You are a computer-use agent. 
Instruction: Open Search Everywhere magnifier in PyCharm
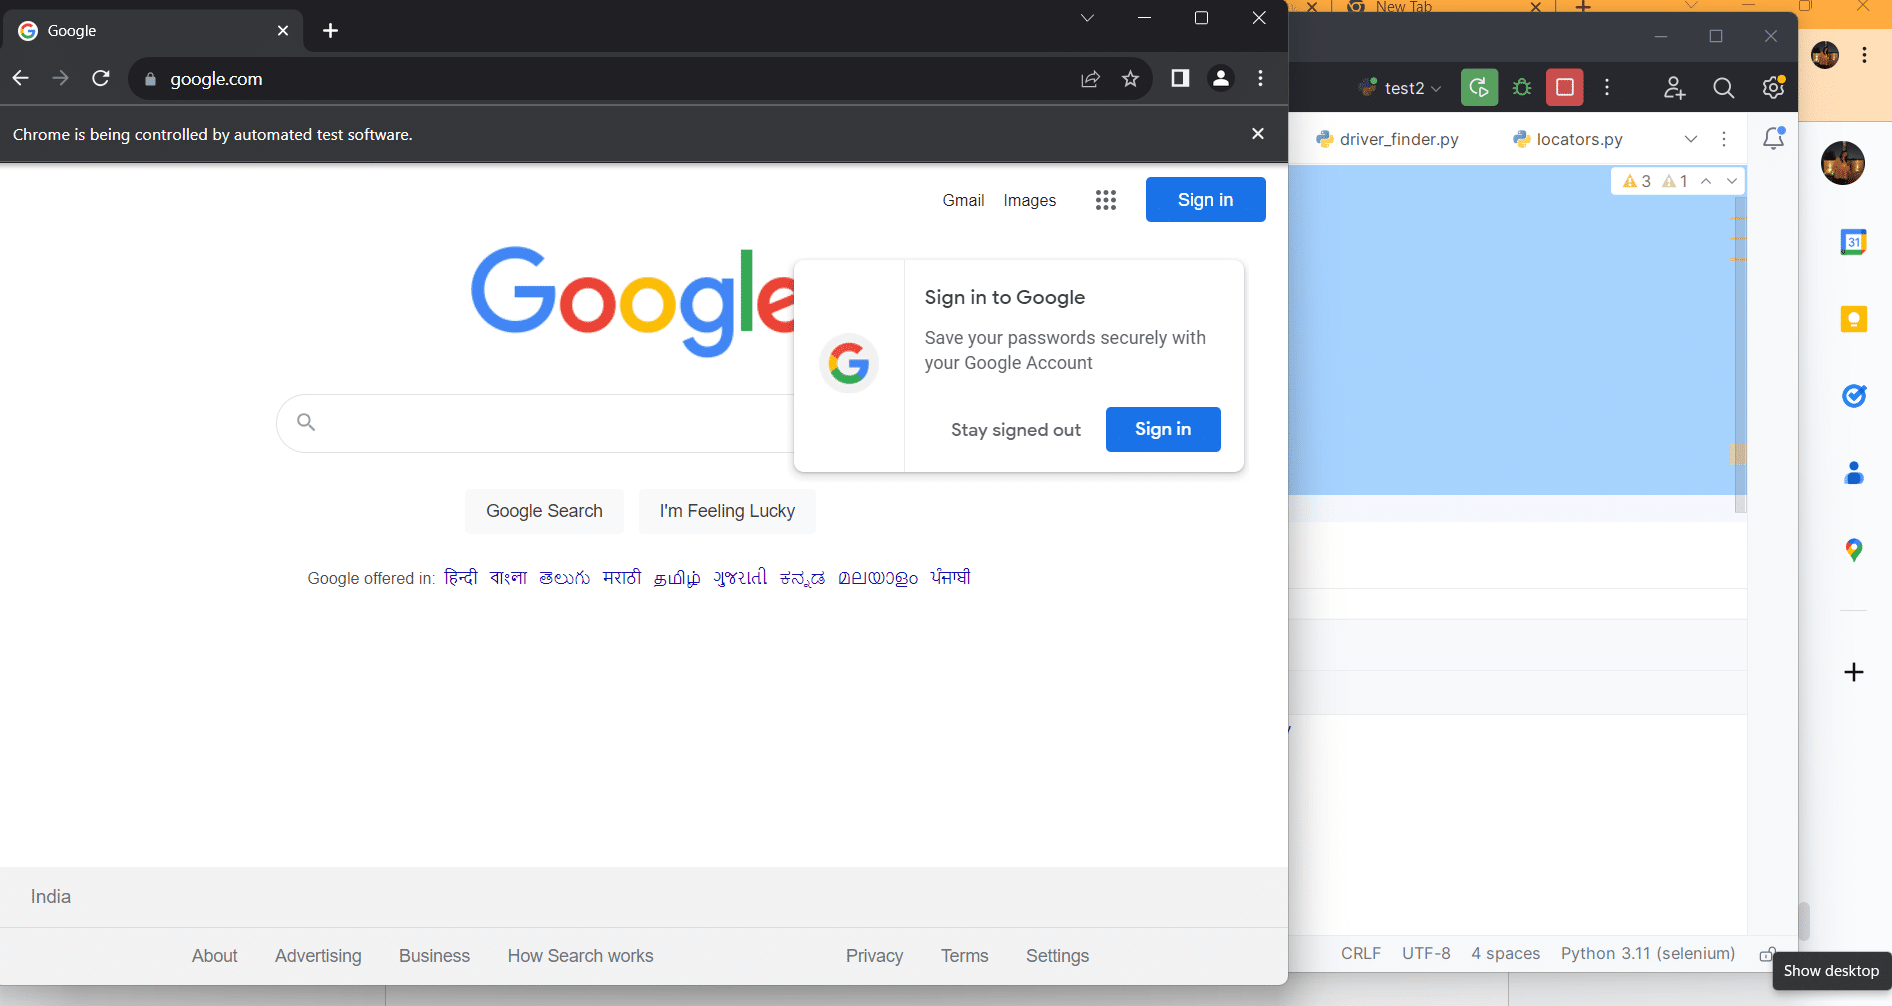click(1724, 88)
